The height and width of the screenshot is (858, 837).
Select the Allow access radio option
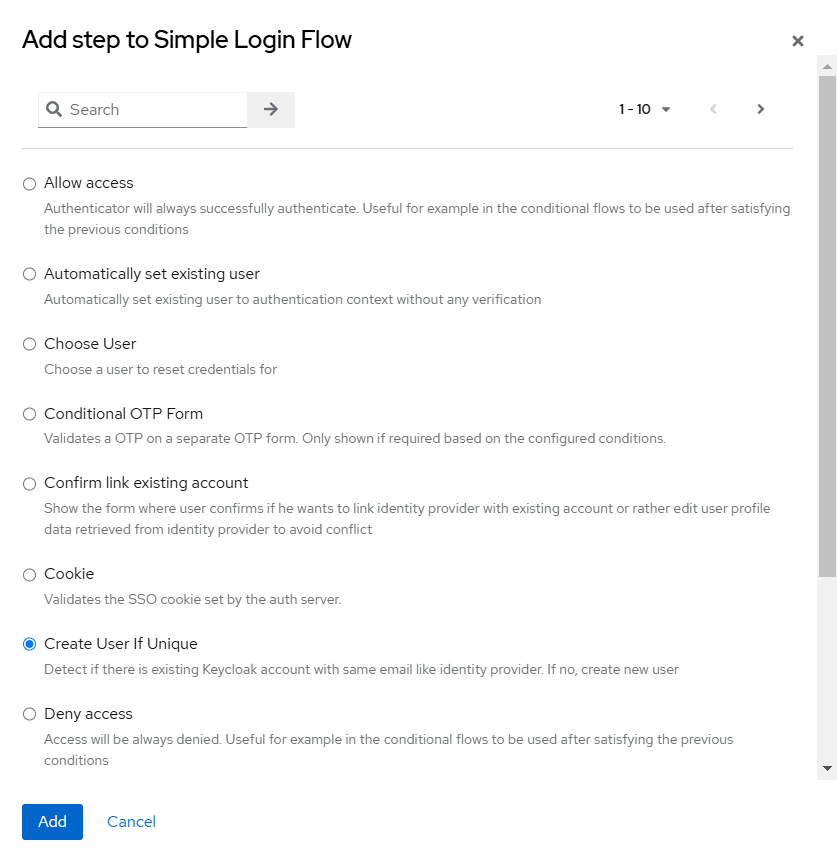tap(30, 184)
